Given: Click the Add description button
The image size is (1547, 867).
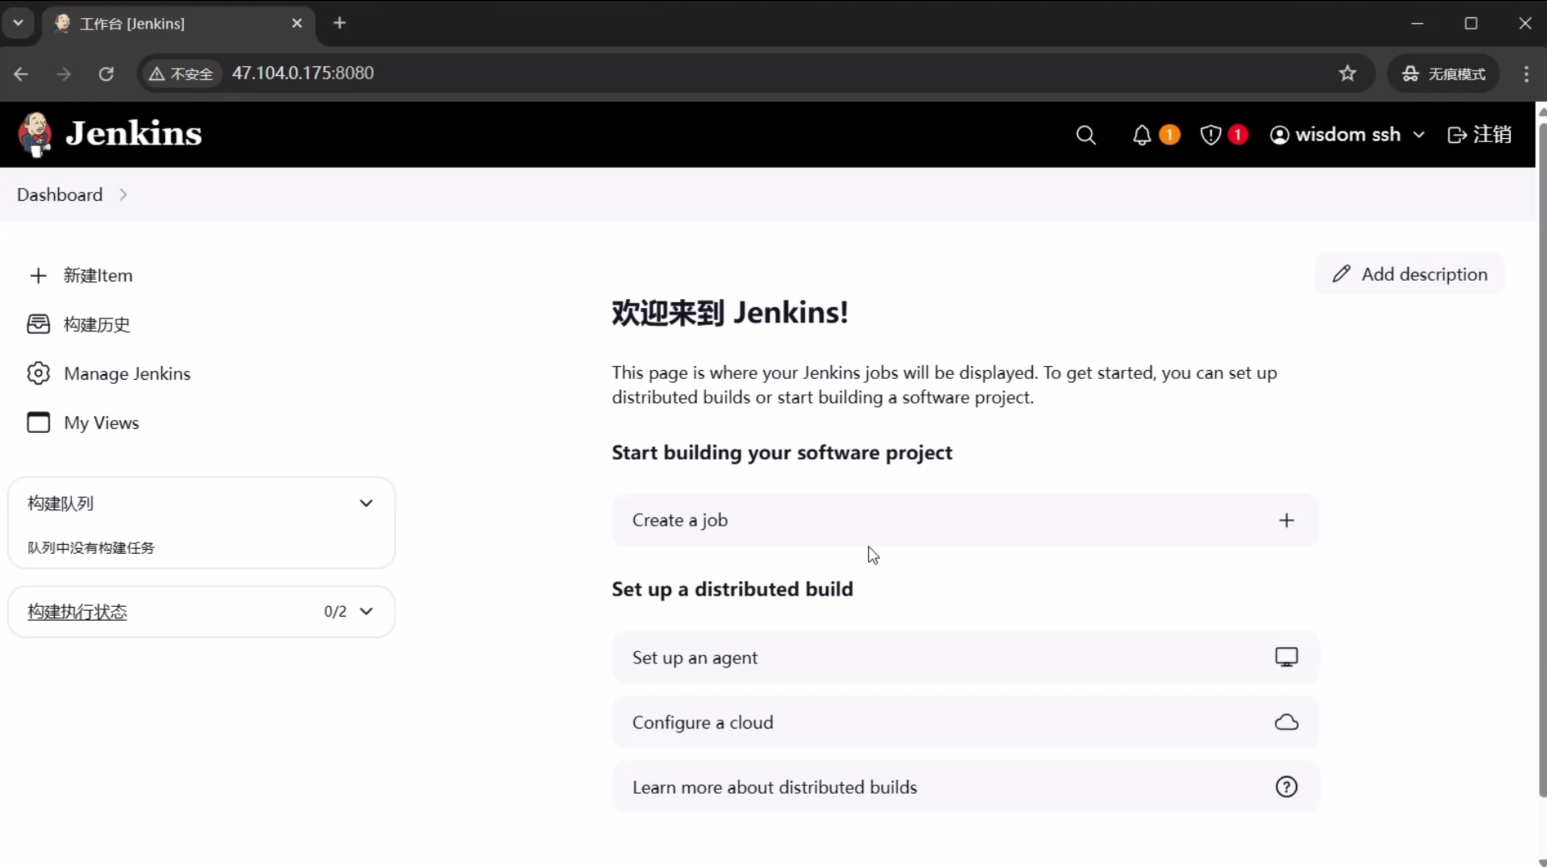Looking at the screenshot, I should [1410, 274].
